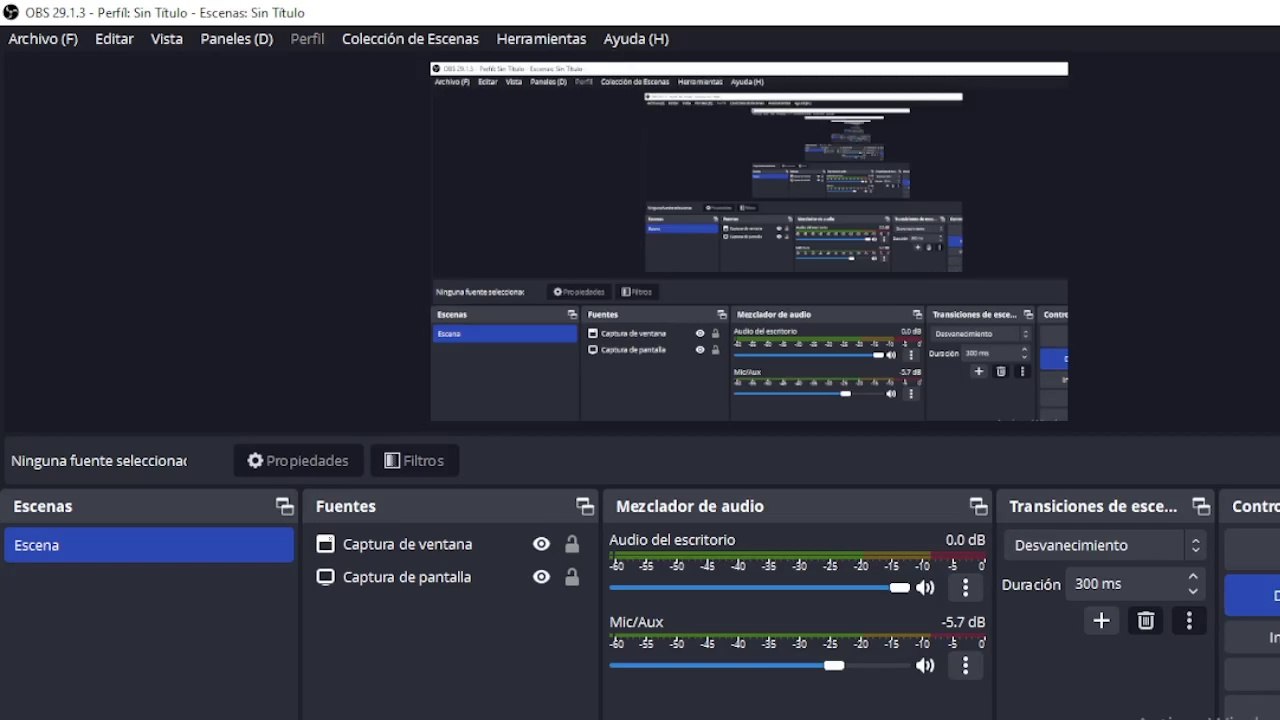Click the window icon of Captura de ventana

coord(325,544)
